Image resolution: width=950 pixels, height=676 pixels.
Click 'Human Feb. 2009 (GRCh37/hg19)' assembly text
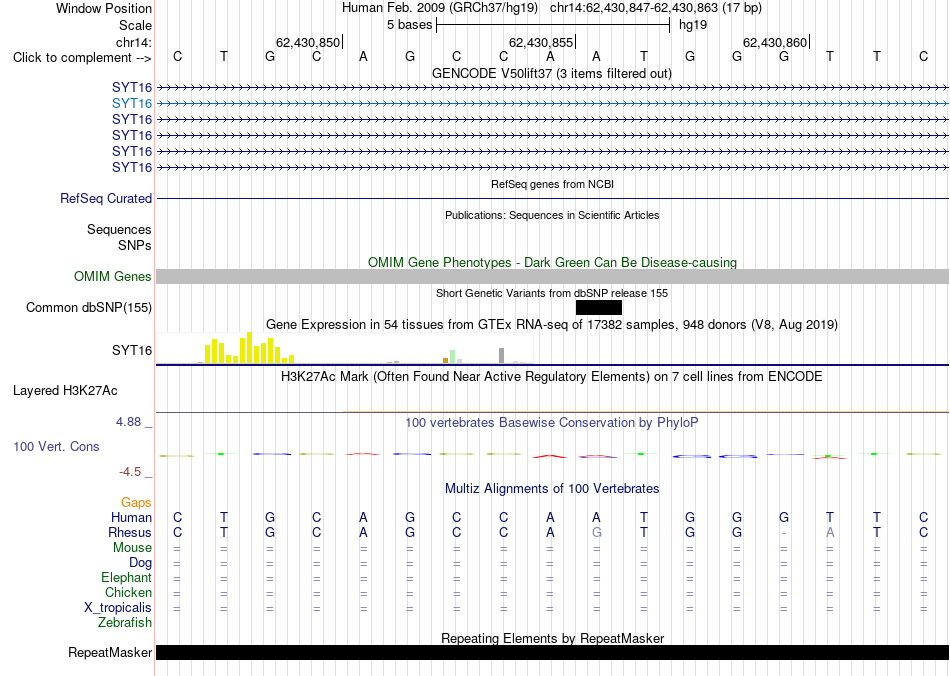click(440, 8)
